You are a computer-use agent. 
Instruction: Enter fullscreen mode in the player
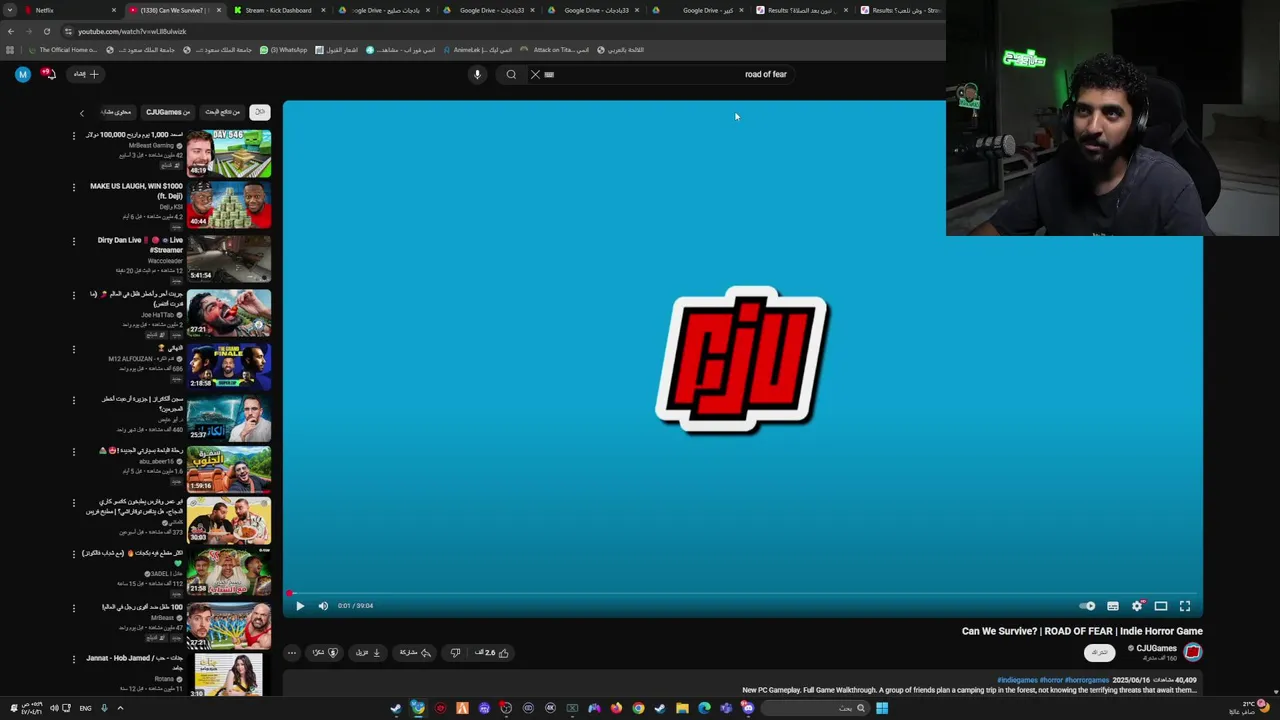tap(1185, 606)
